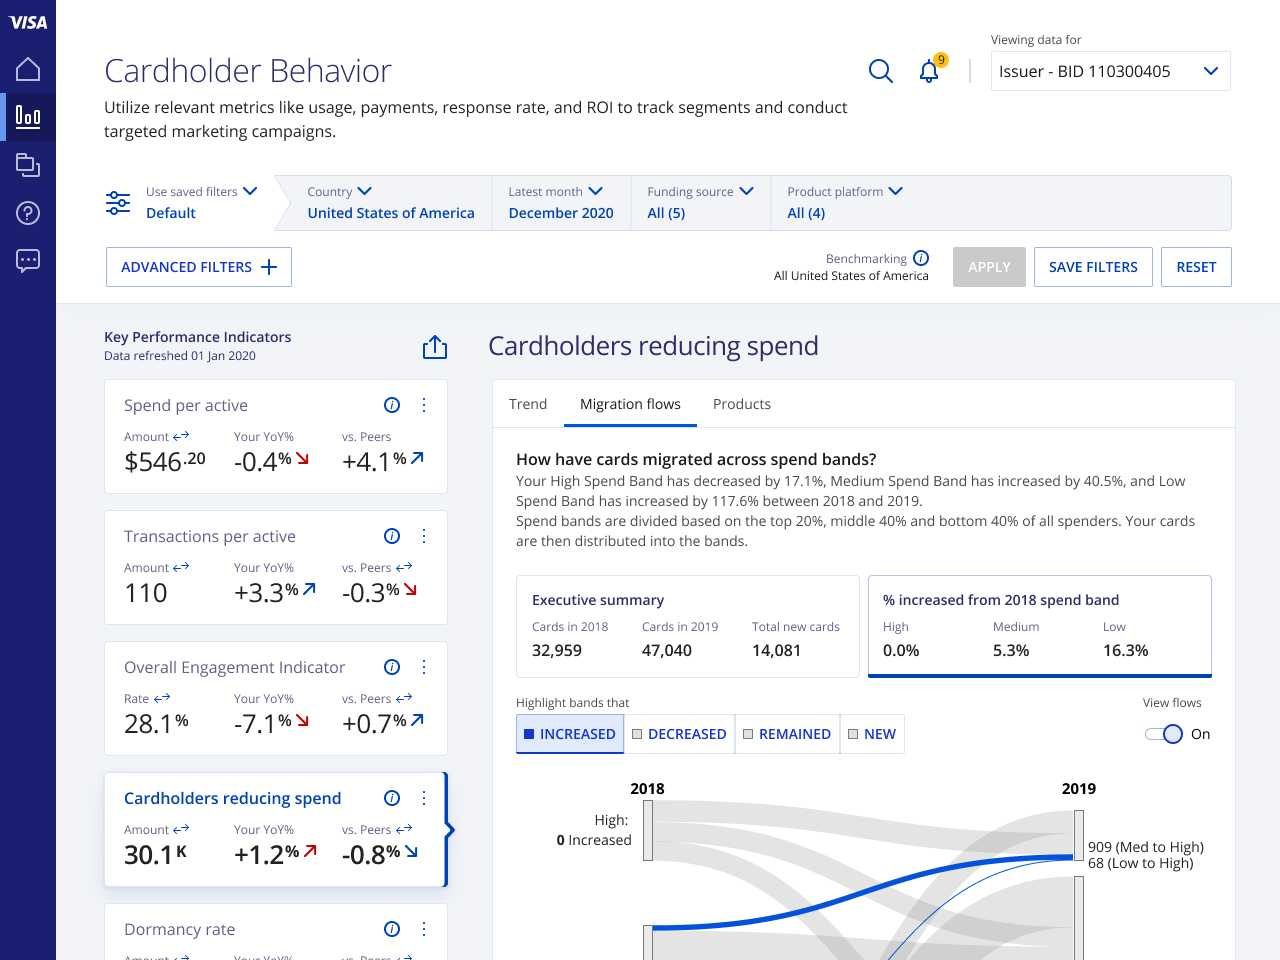1280x960 pixels.
Task: Select the Migration flows tab
Action: click(x=630, y=404)
